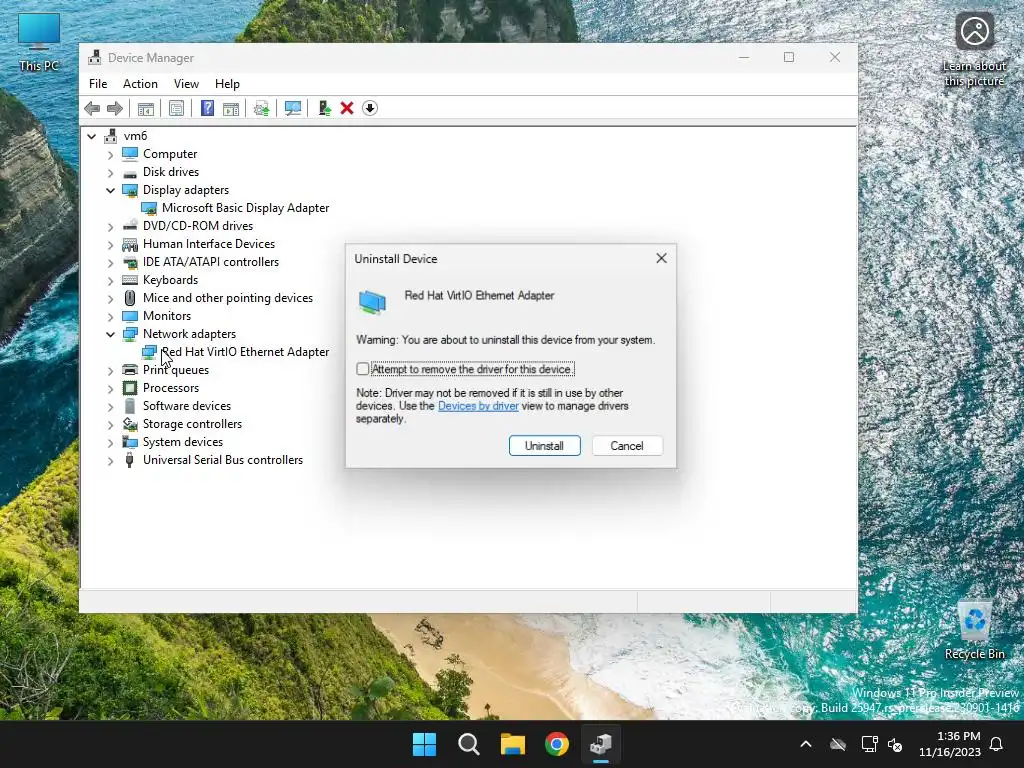
Task: Expand the Keyboards category
Action: coord(110,280)
